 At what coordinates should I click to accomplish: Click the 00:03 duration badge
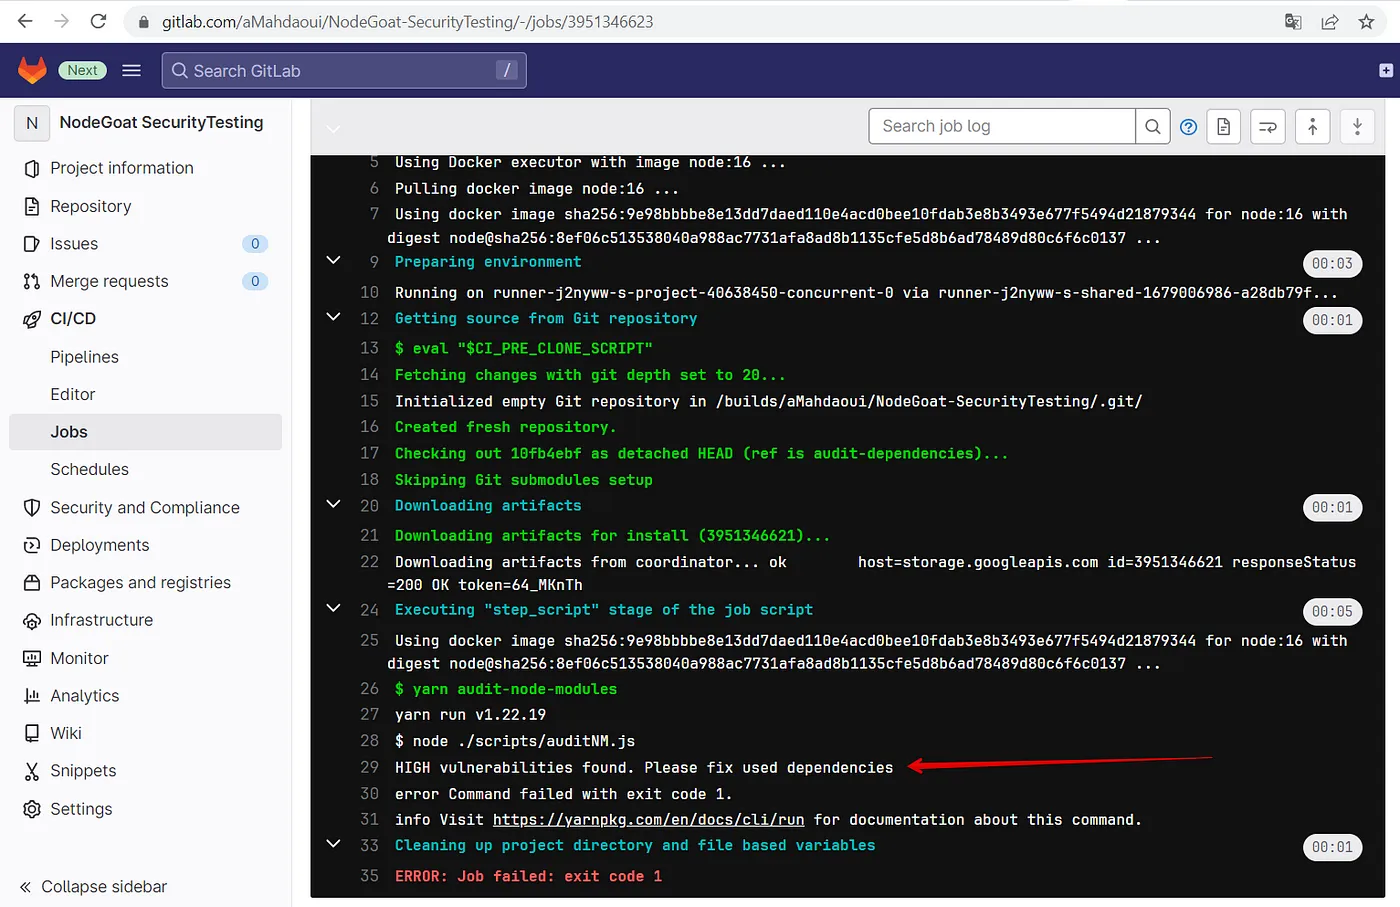tap(1332, 264)
